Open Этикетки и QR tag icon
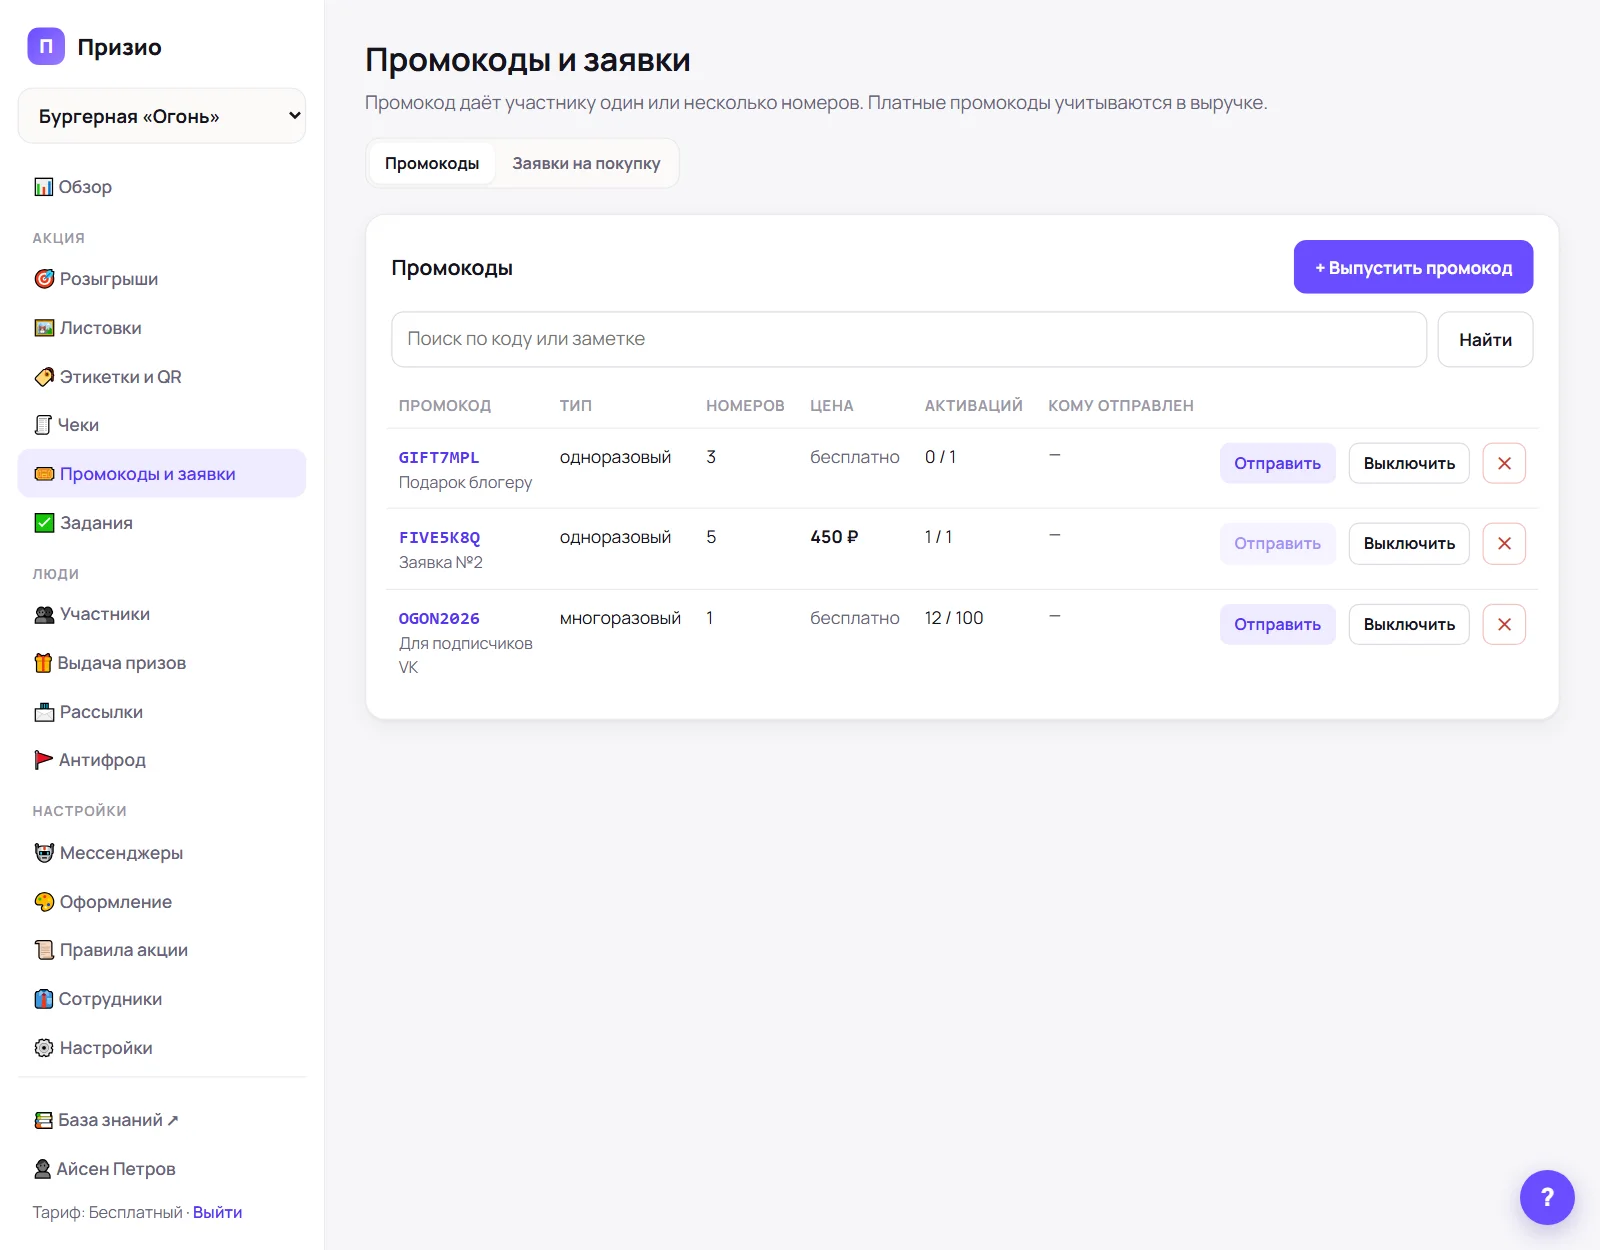 (44, 377)
